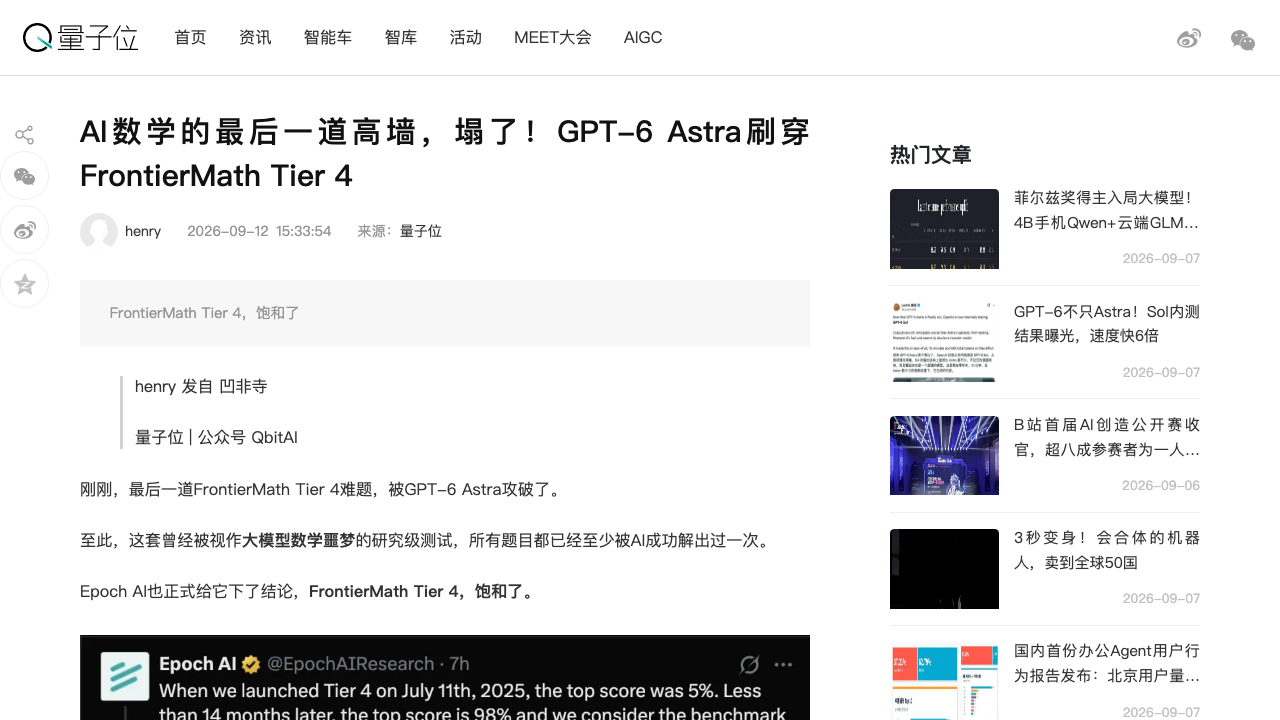
Task: Open the Weibo icon in the header
Action: (x=1189, y=39)
